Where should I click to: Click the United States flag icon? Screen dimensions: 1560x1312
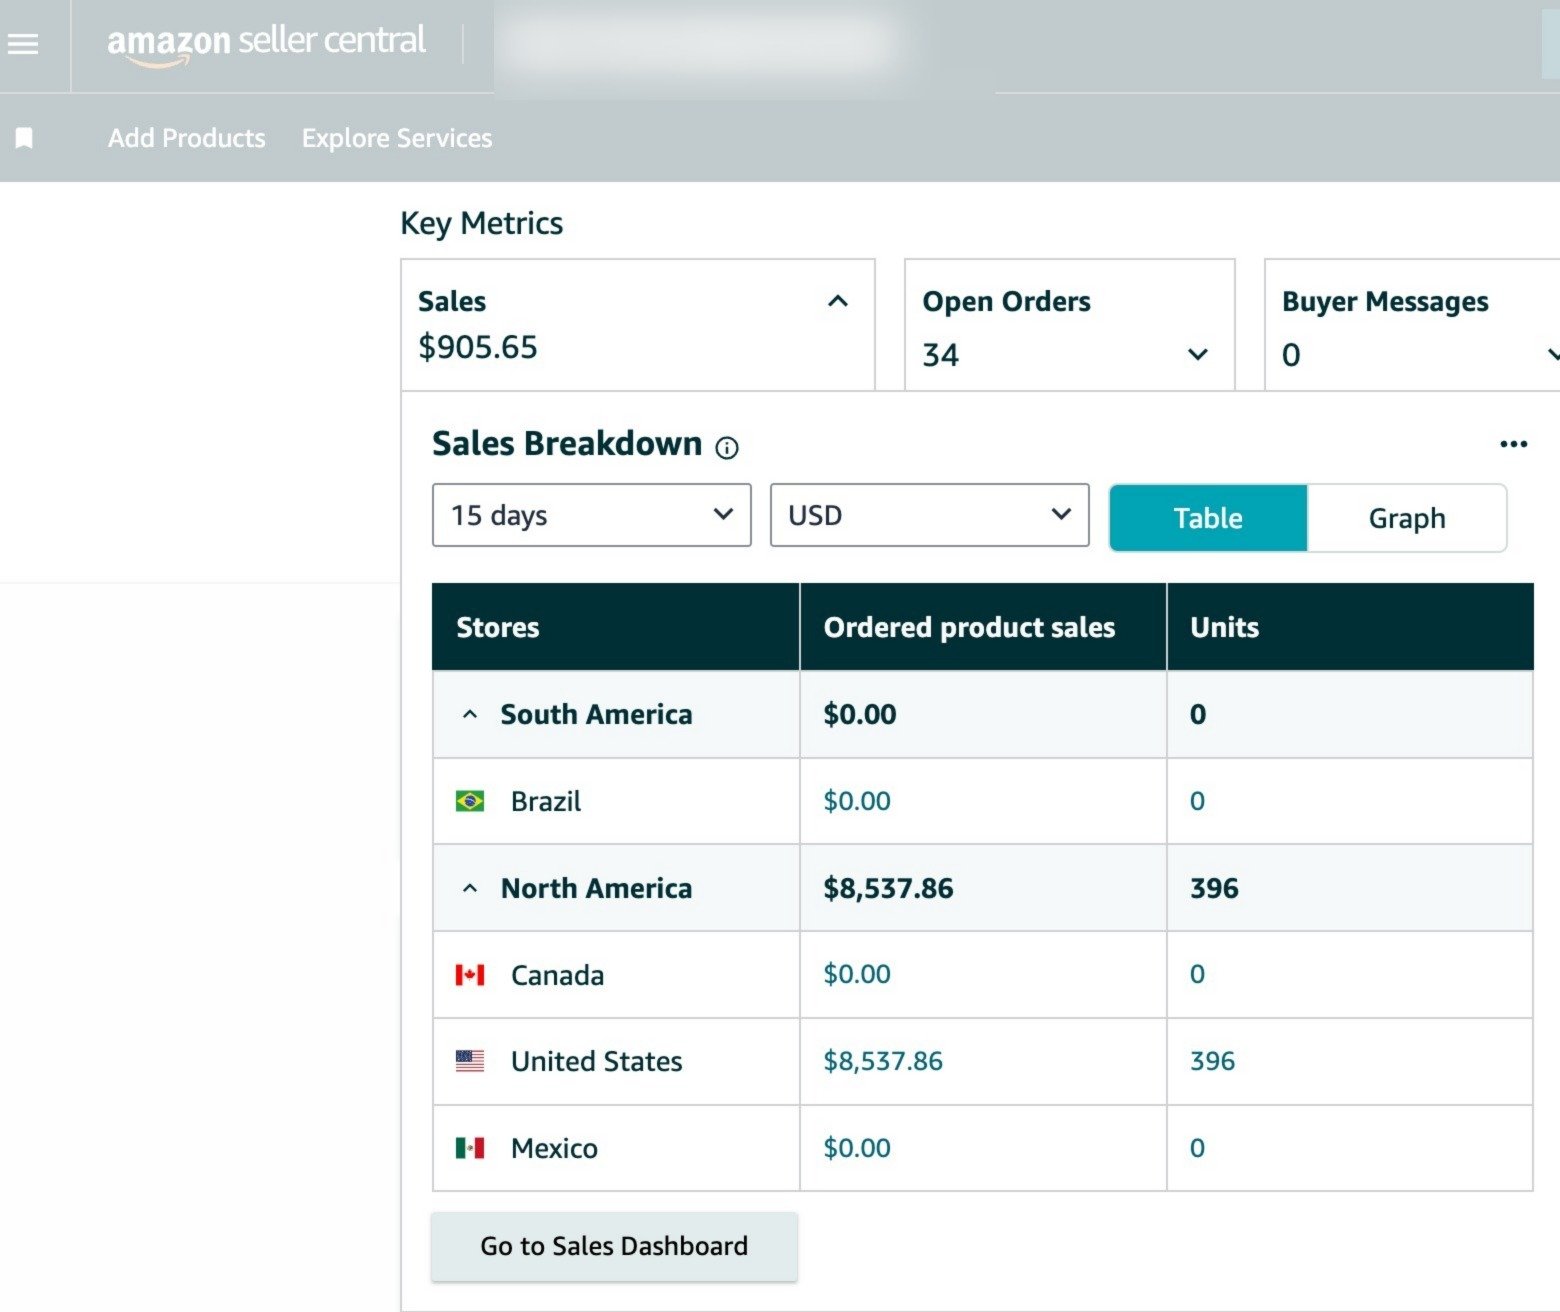click(470, 1061)
